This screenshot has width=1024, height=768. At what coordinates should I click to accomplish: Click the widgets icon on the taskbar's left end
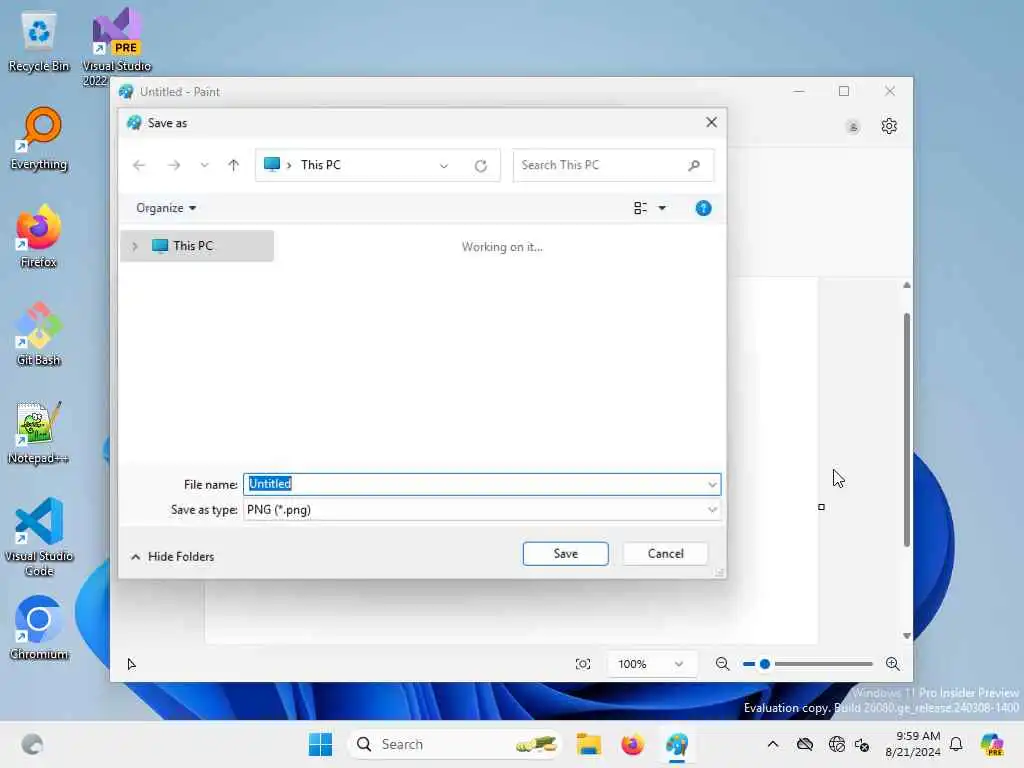(32, 744)
